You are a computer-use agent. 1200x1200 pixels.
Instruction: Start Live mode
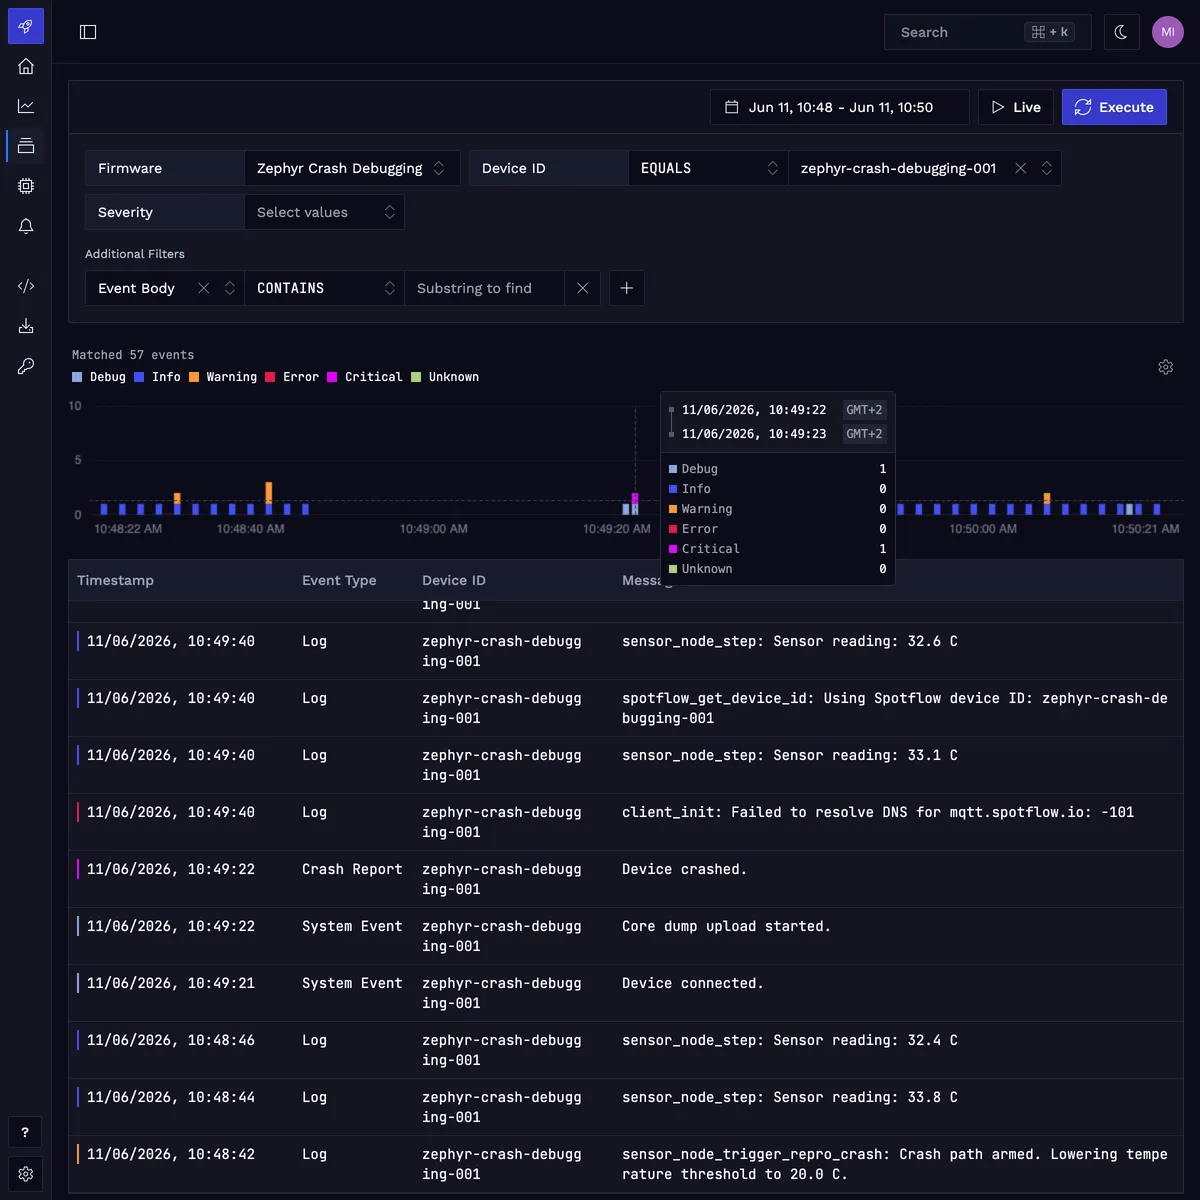(x=1015, y=107)
